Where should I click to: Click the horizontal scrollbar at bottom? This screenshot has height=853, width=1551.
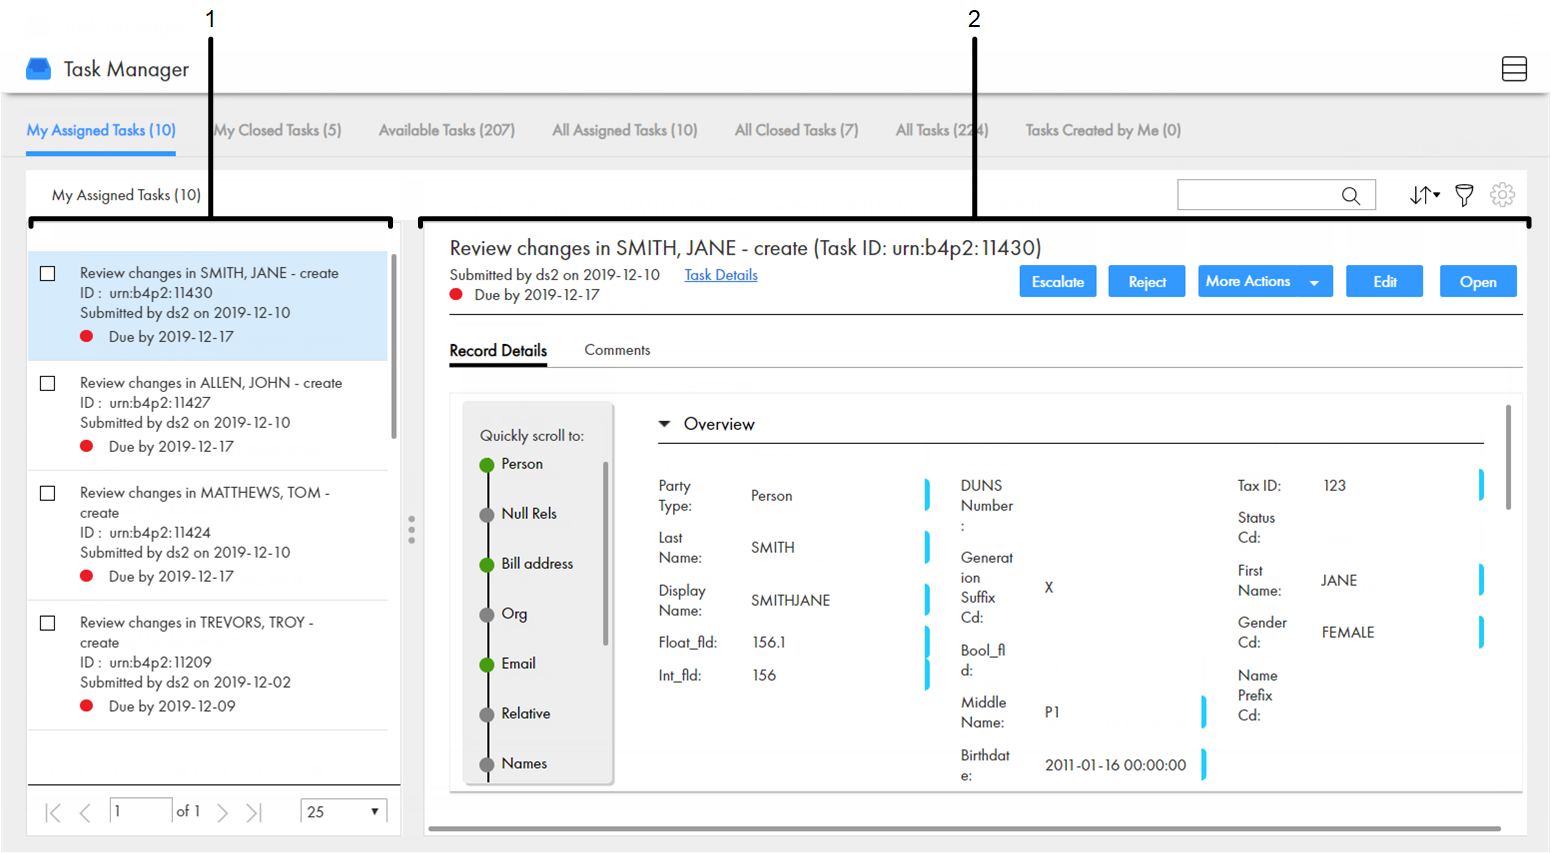click(964, 828)
